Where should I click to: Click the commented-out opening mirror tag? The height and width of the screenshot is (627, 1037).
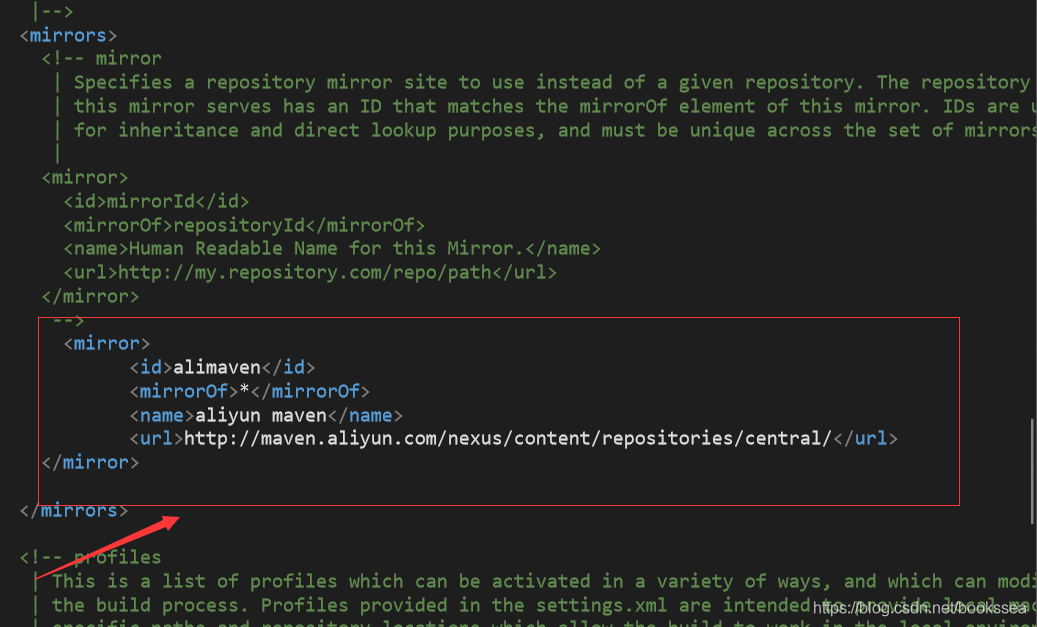click(x=85, y=177)
